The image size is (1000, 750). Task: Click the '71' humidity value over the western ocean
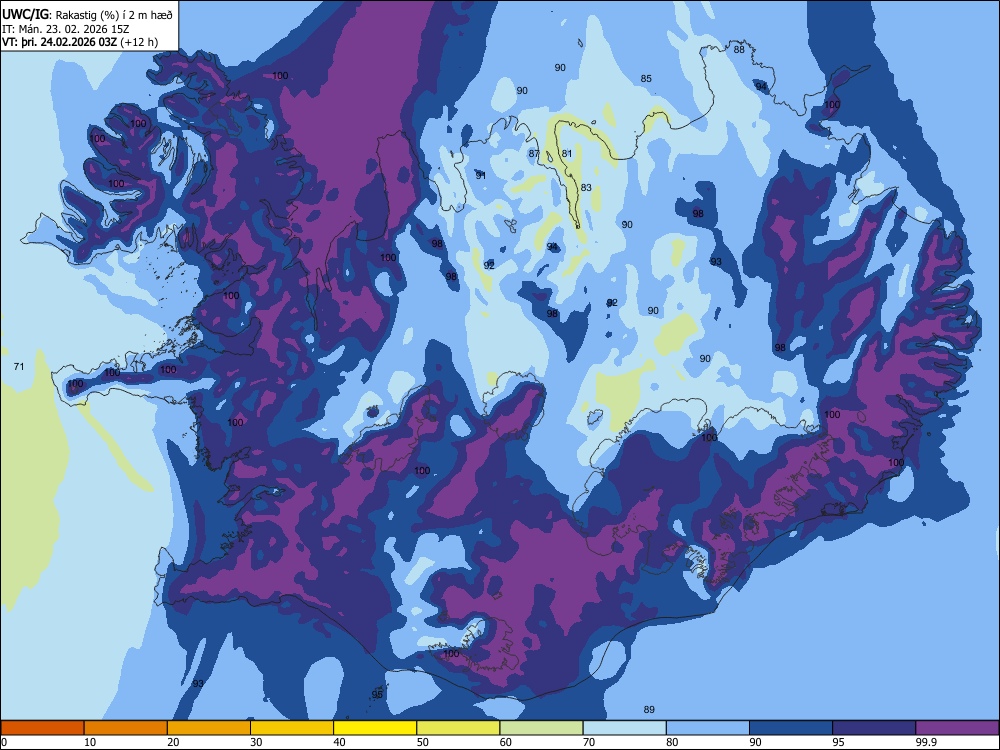point(19,367)
